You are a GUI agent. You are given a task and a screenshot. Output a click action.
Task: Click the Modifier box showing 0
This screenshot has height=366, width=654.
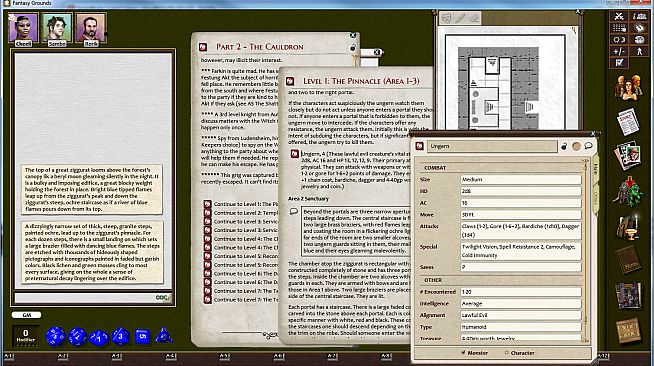(26, 336)
